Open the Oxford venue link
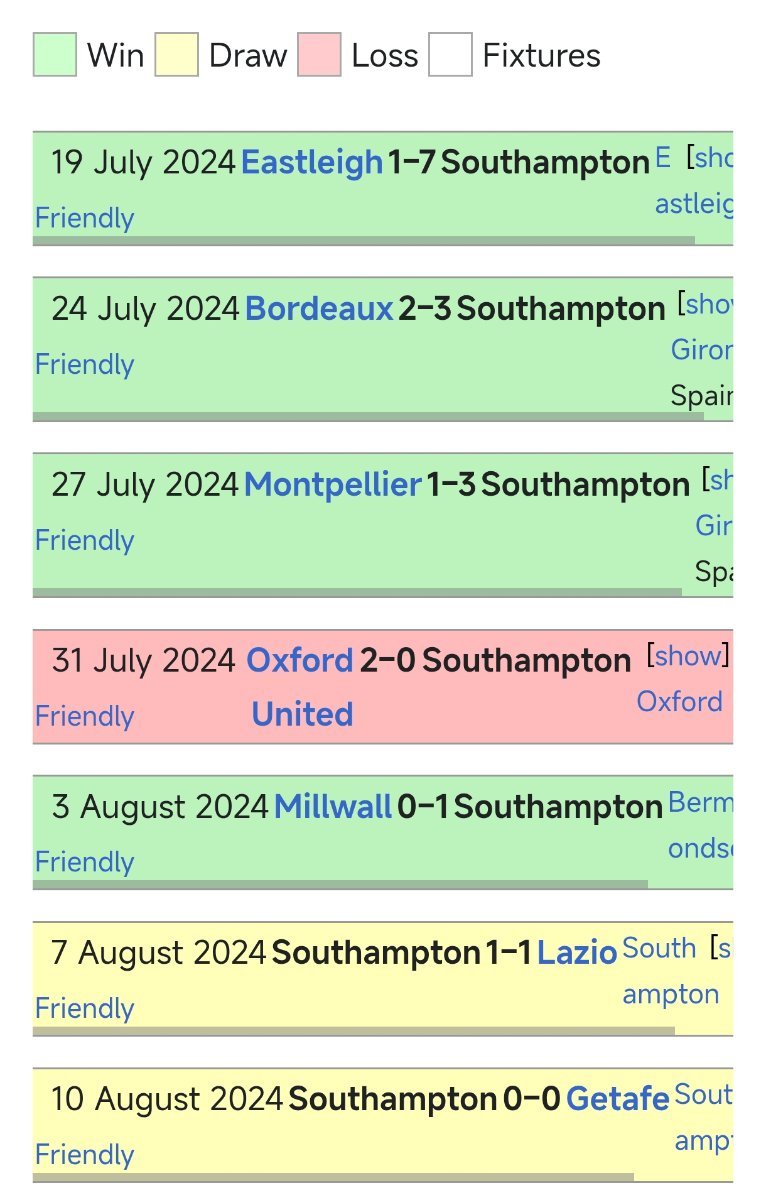The height and width of the screenshot is (1200, 766). [680, 701]
